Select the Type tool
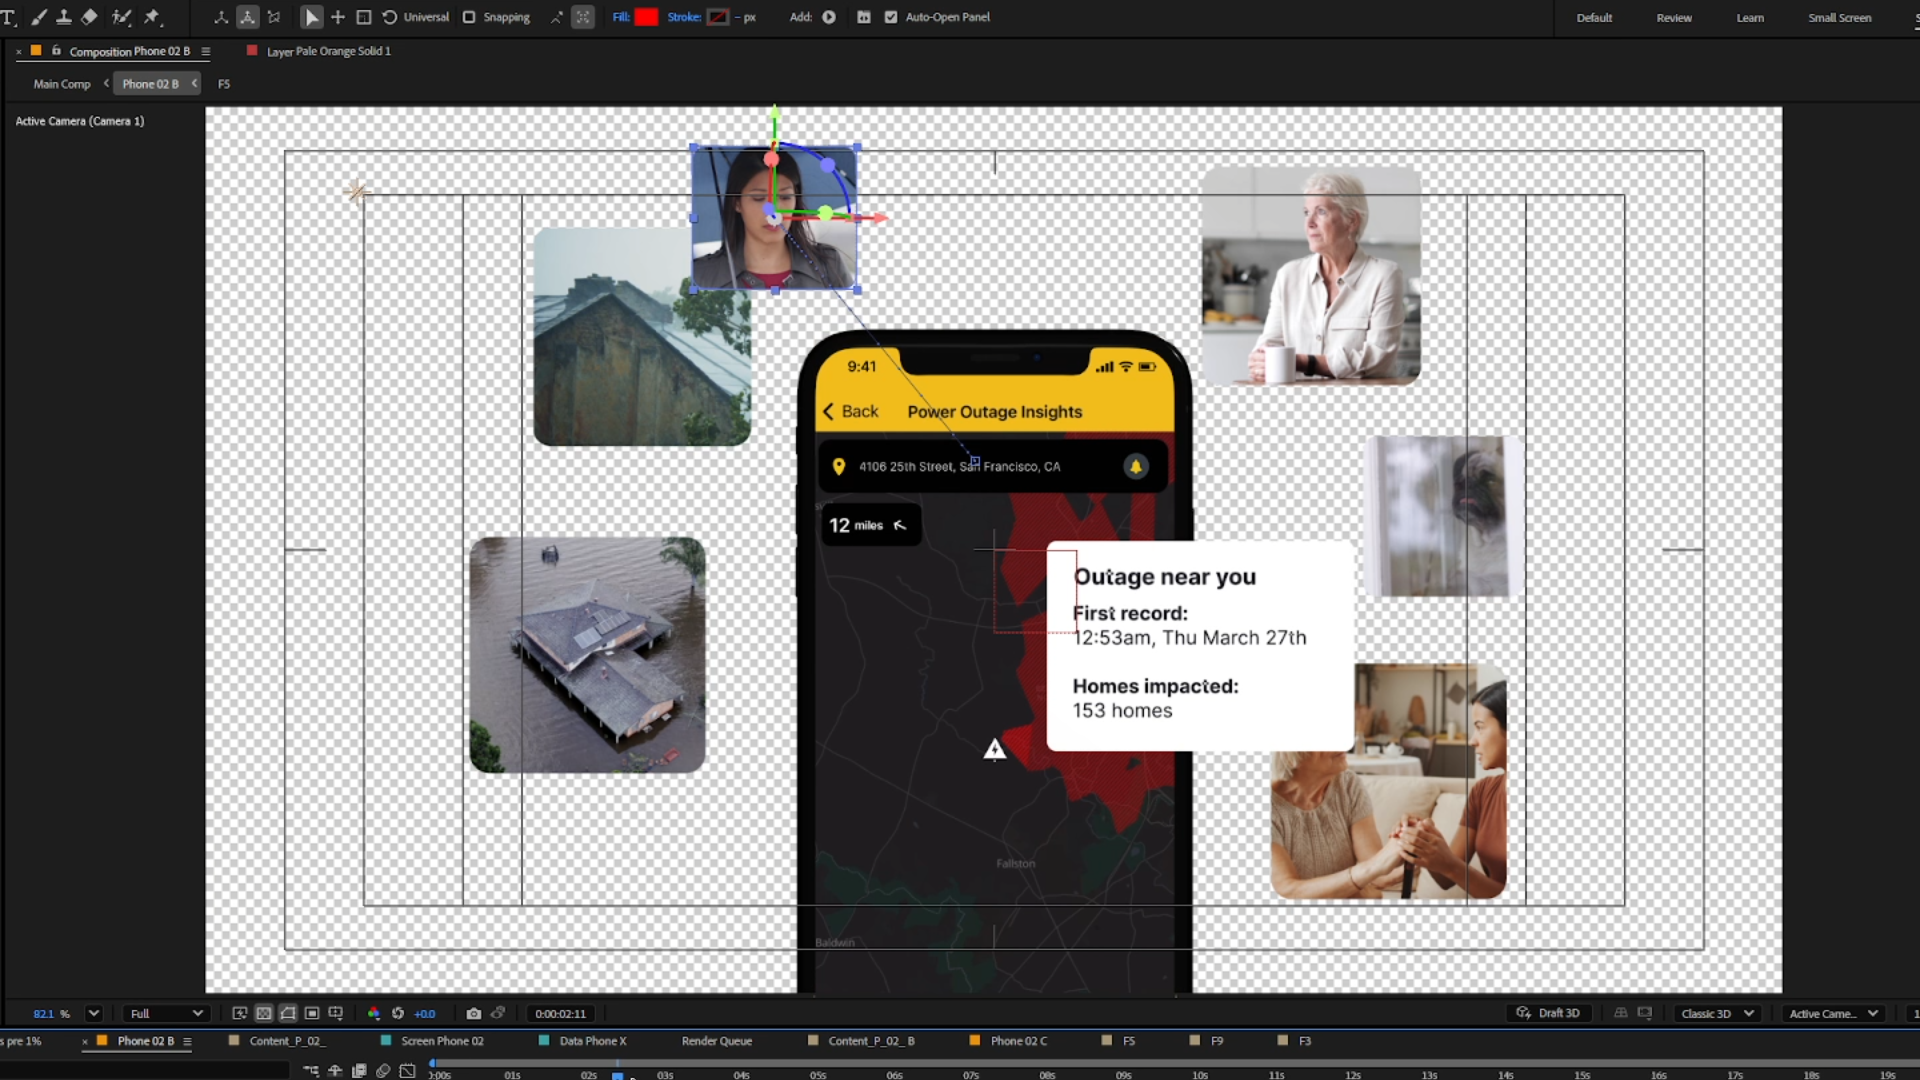Image resolution: width=1920 pixels, height=1080 pixels. click(9, 17)
